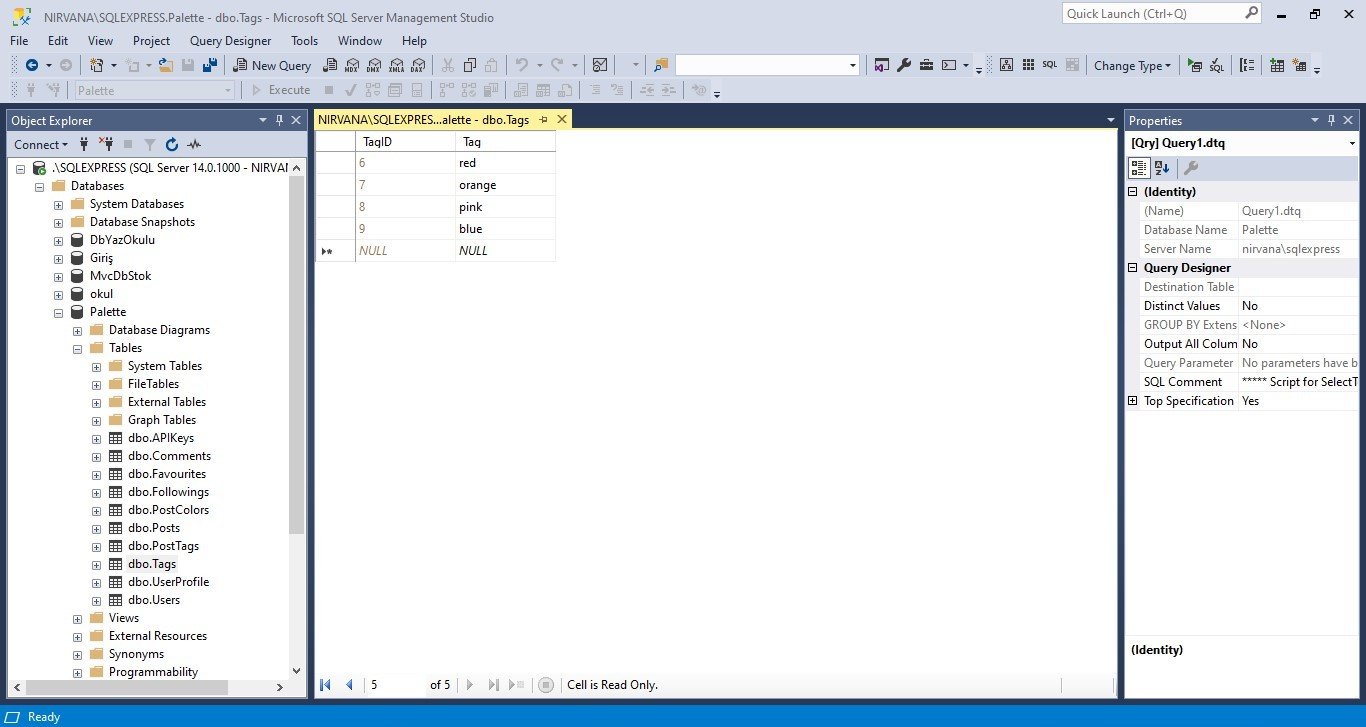The image size is (1366, 727).
Task: Open the search combo box dropdown in toolbar
Action: pos(853,65)
